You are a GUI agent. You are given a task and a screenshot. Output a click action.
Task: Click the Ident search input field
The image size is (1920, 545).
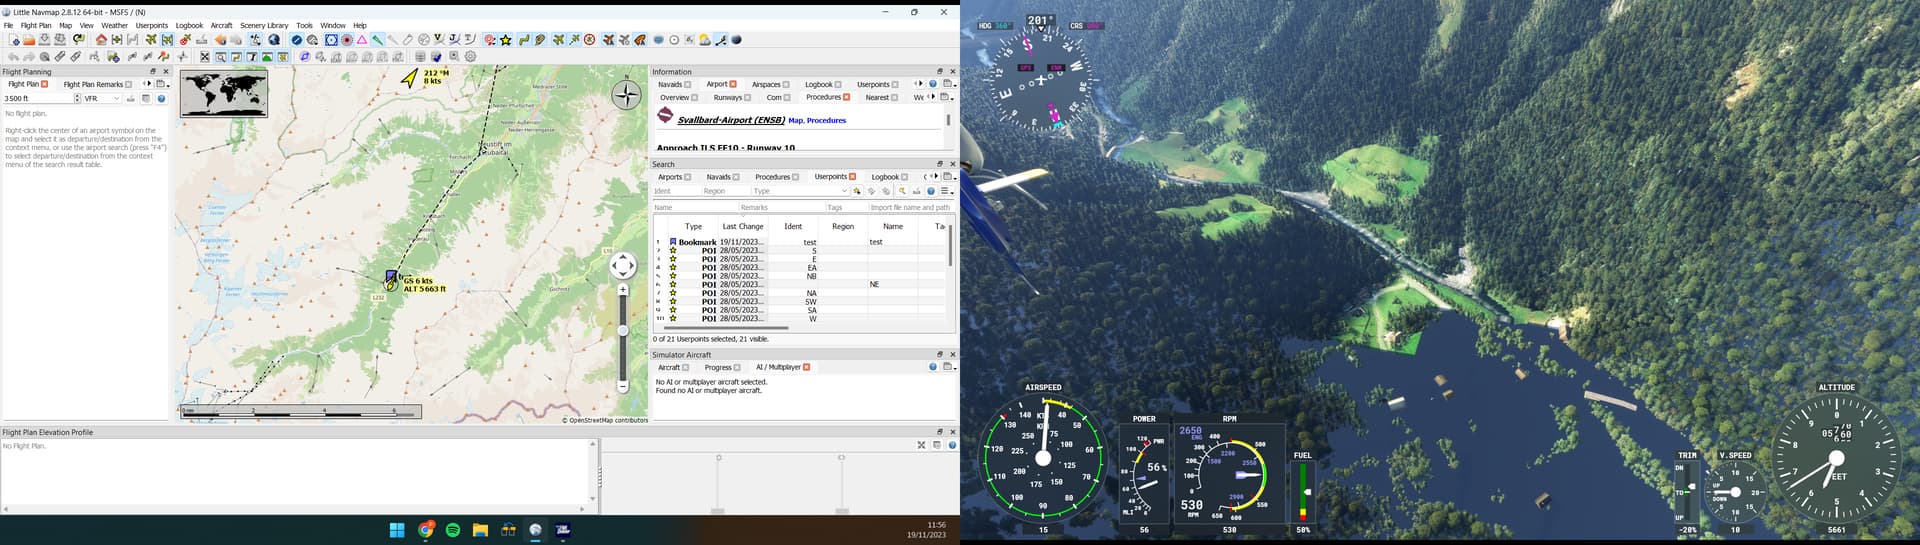pos(676,190)
